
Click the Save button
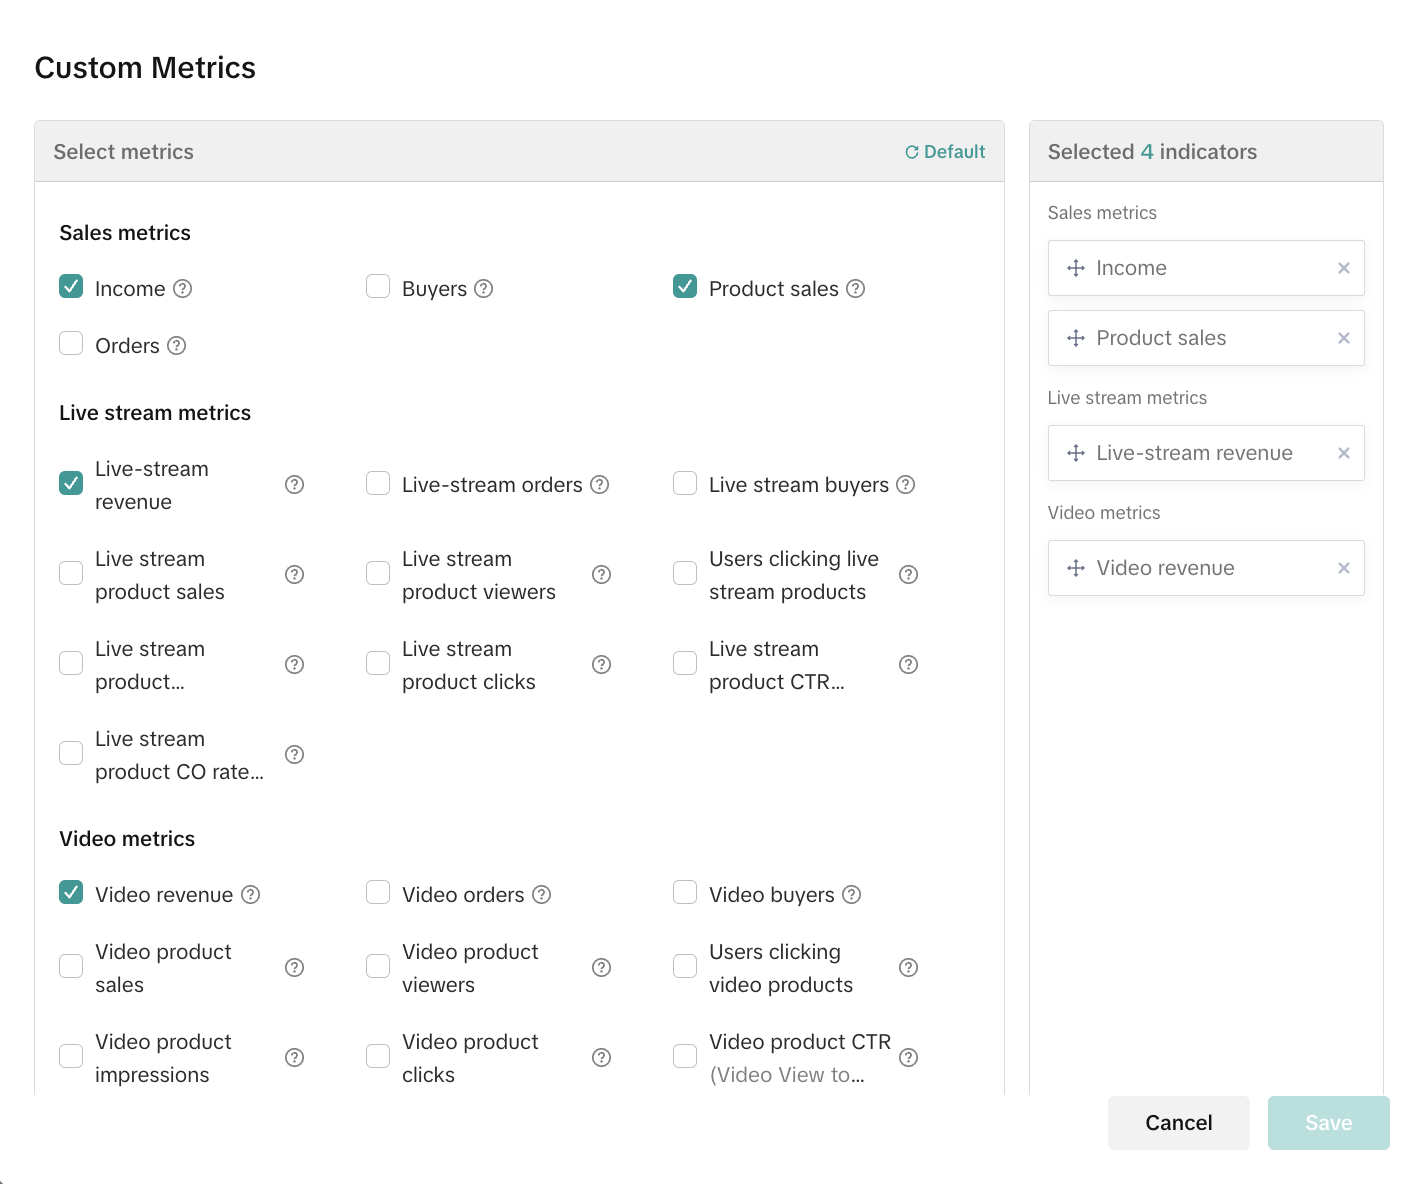click(1328, 1123)
